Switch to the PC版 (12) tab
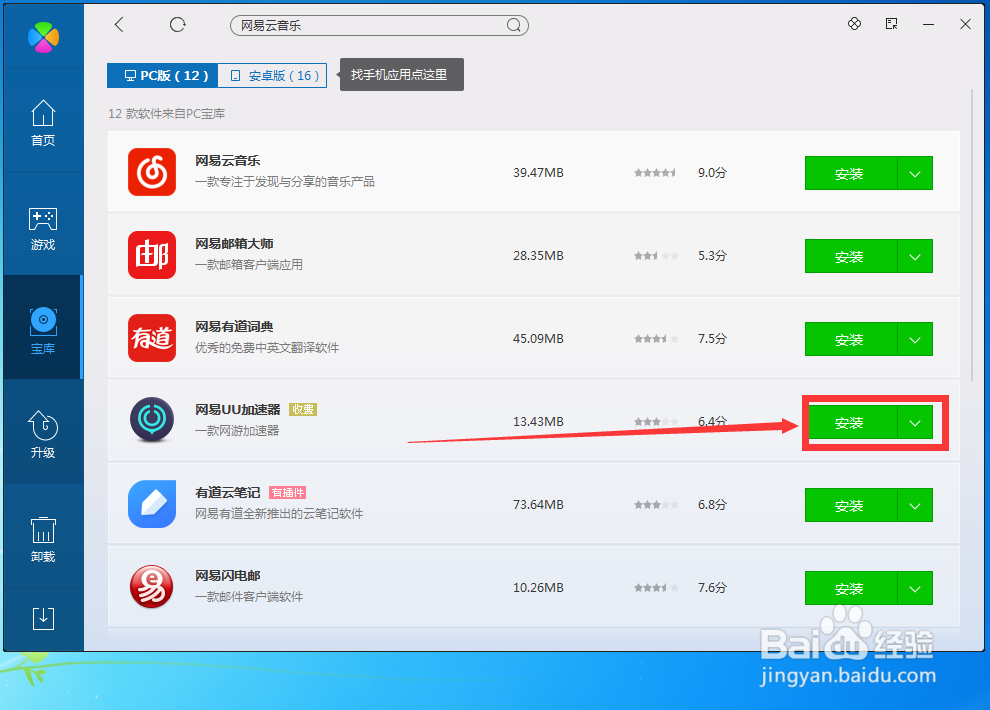Viewport: 990px width, 710px height. pyautogui.click(x=163, y=76)
